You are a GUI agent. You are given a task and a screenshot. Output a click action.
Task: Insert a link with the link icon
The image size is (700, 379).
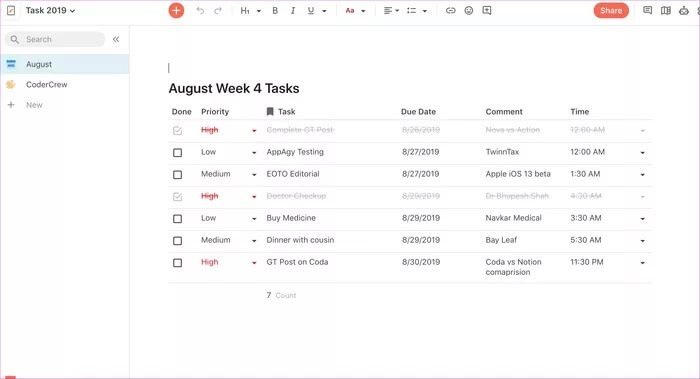(x=450, y=11)
